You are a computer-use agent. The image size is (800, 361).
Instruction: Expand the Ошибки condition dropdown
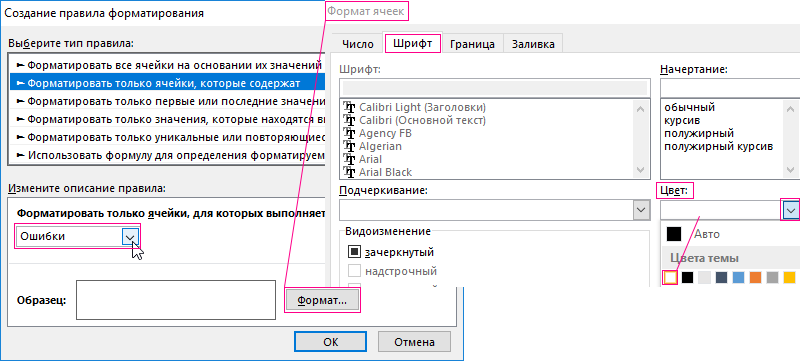[130, 236]
